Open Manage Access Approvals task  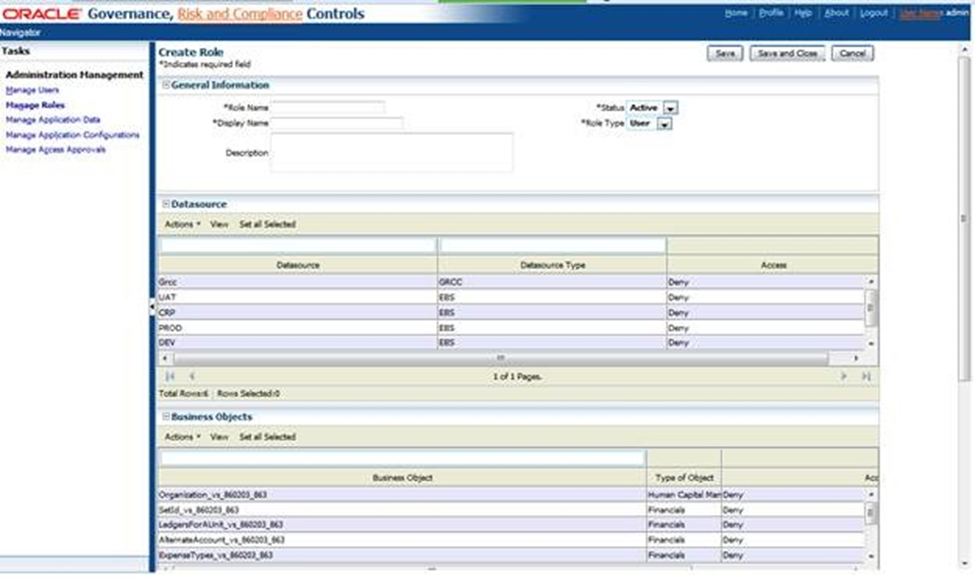pos(55,150)
